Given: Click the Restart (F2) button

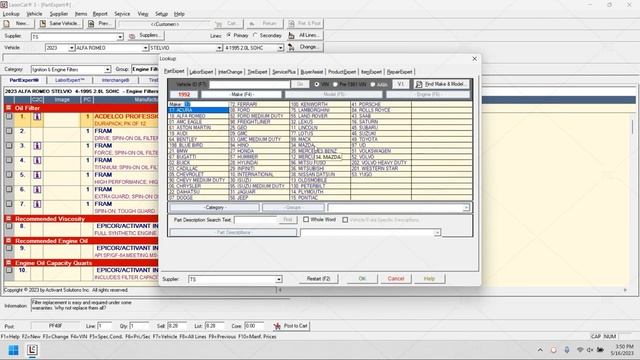Looking at the screenshot, I should (318, 279).
